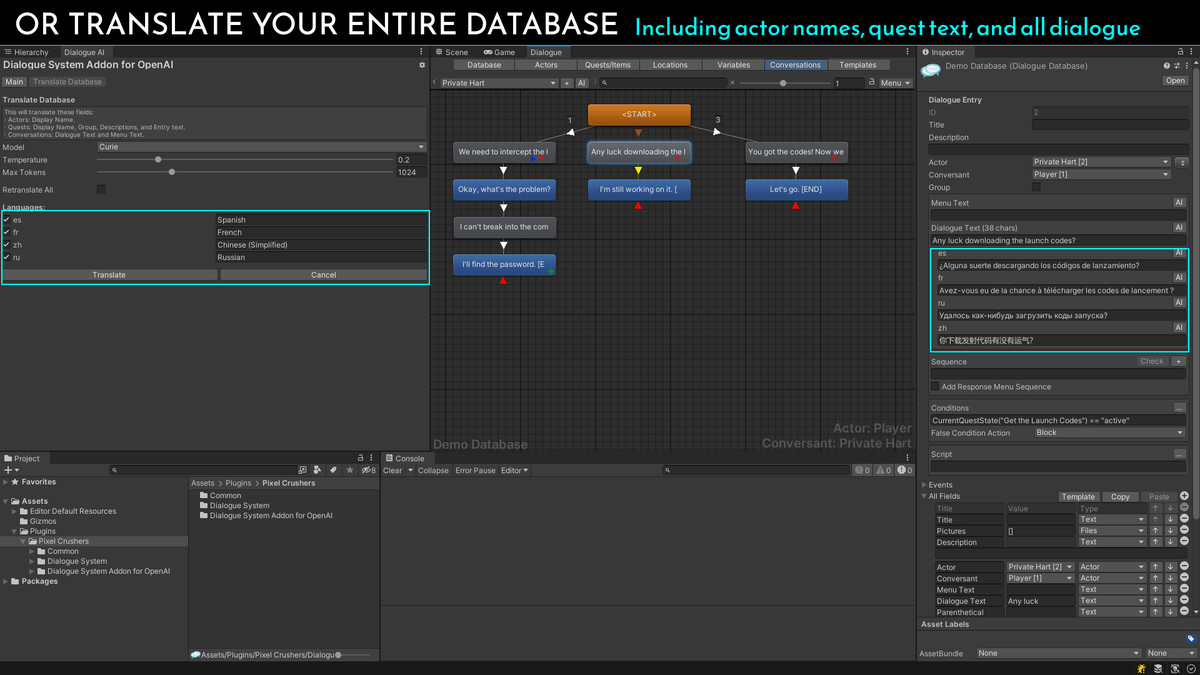Toggle the Retranslate All checkbox
Image resolution: width=1200 pixels, height=675 pixels.
pyautogui.click(x=101, y=189)
